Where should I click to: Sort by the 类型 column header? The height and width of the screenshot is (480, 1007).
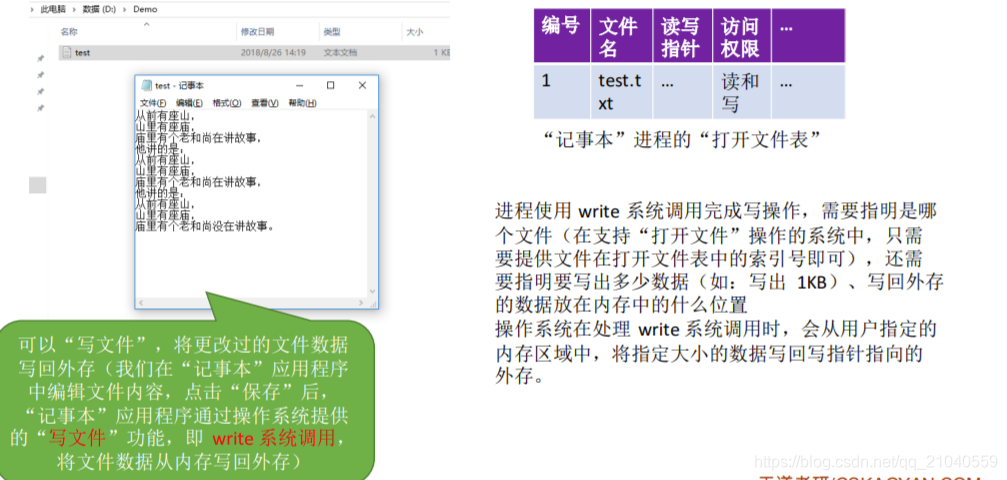(x=332, y=31)
